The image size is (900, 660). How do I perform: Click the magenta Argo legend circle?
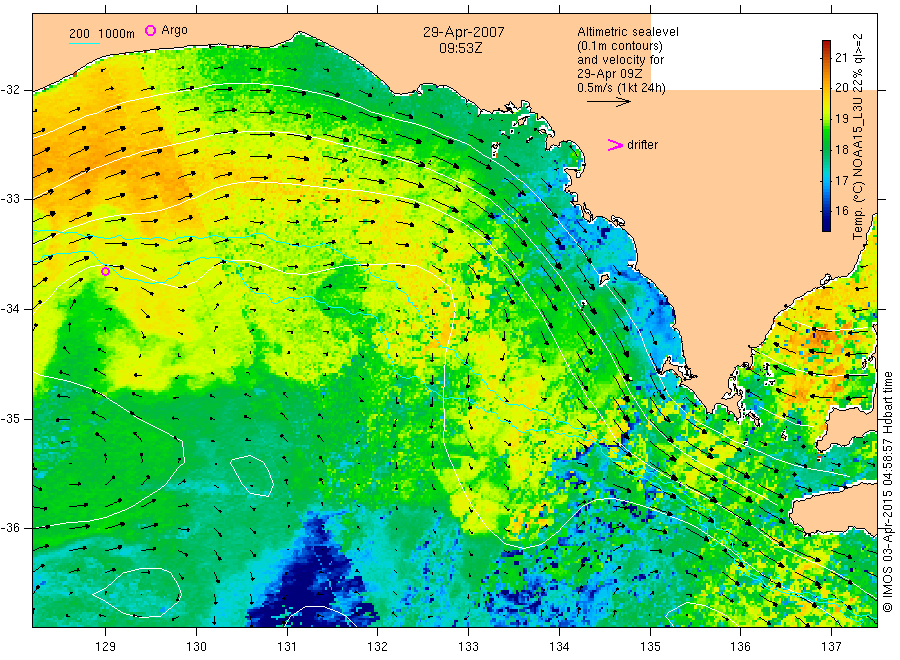coord(150,30)
